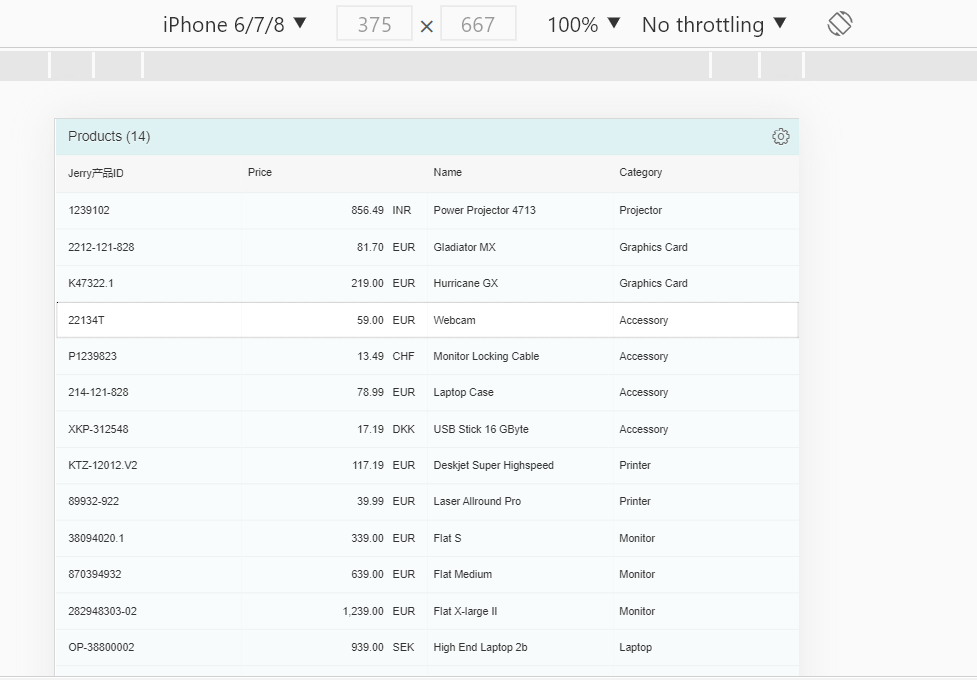Click Monitor Locking Cable name cell
Image resolution: width=977 pixels, height=680 pixels.
(x=486, y=357)
